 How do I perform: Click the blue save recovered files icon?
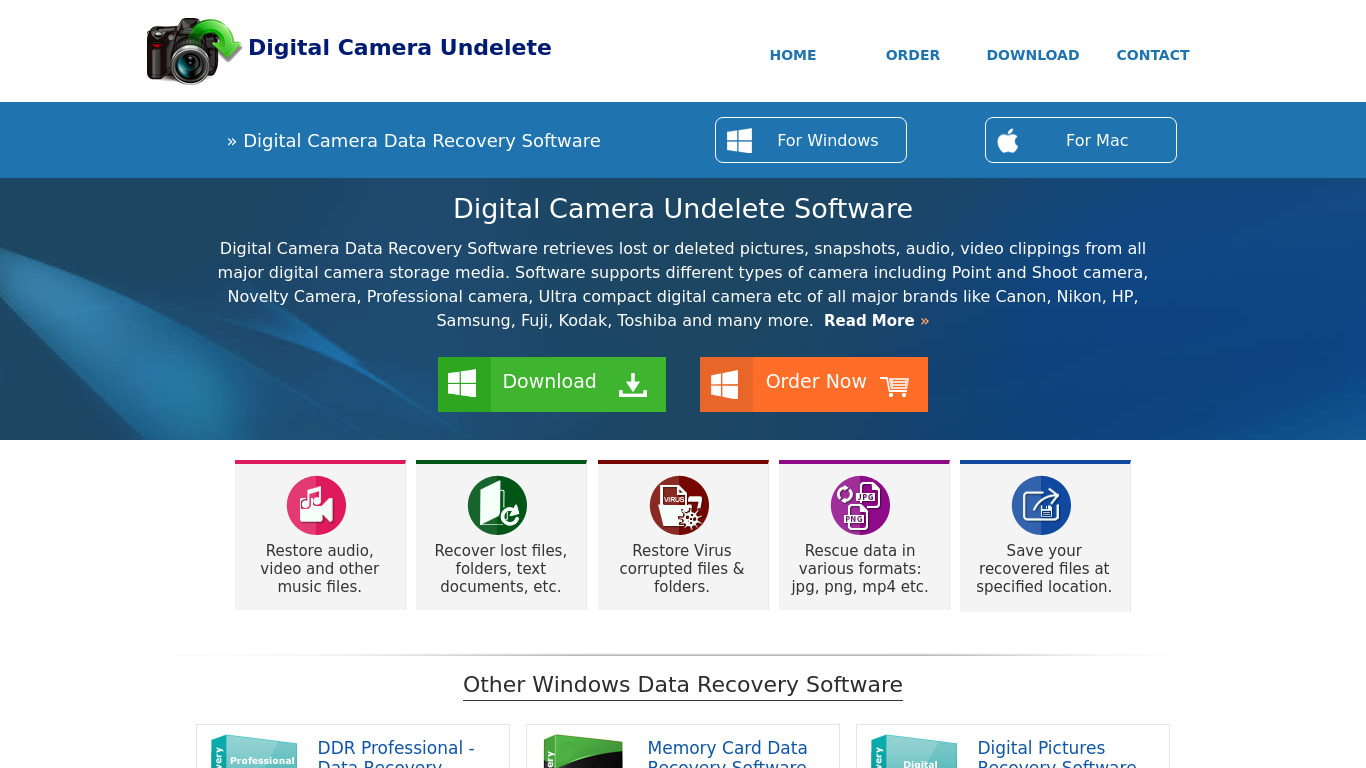[x=1041, y=505]
